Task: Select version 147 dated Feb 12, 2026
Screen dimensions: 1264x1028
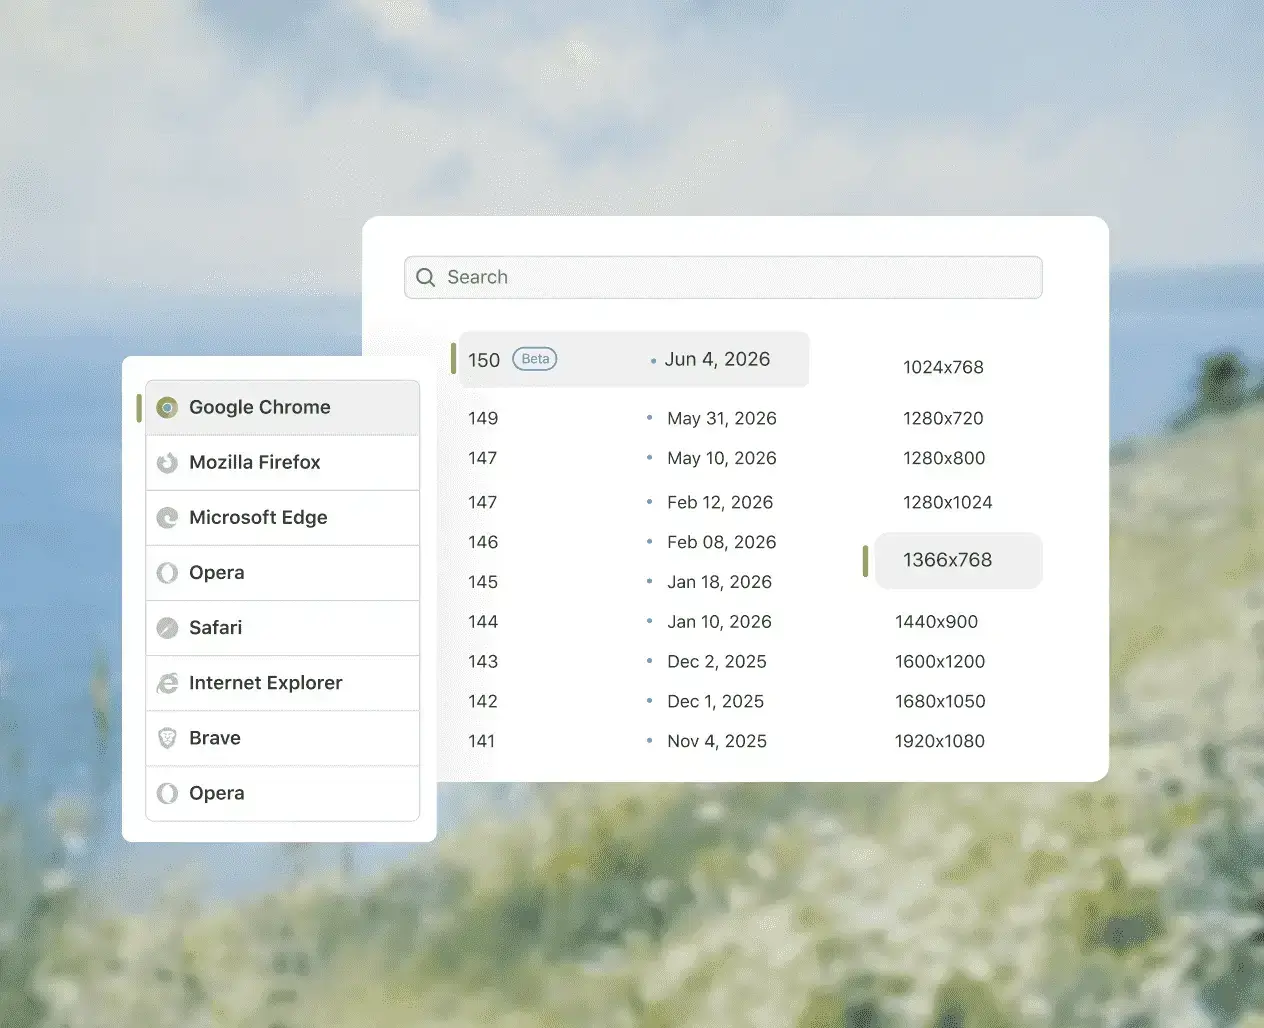Action: [622, 502]
